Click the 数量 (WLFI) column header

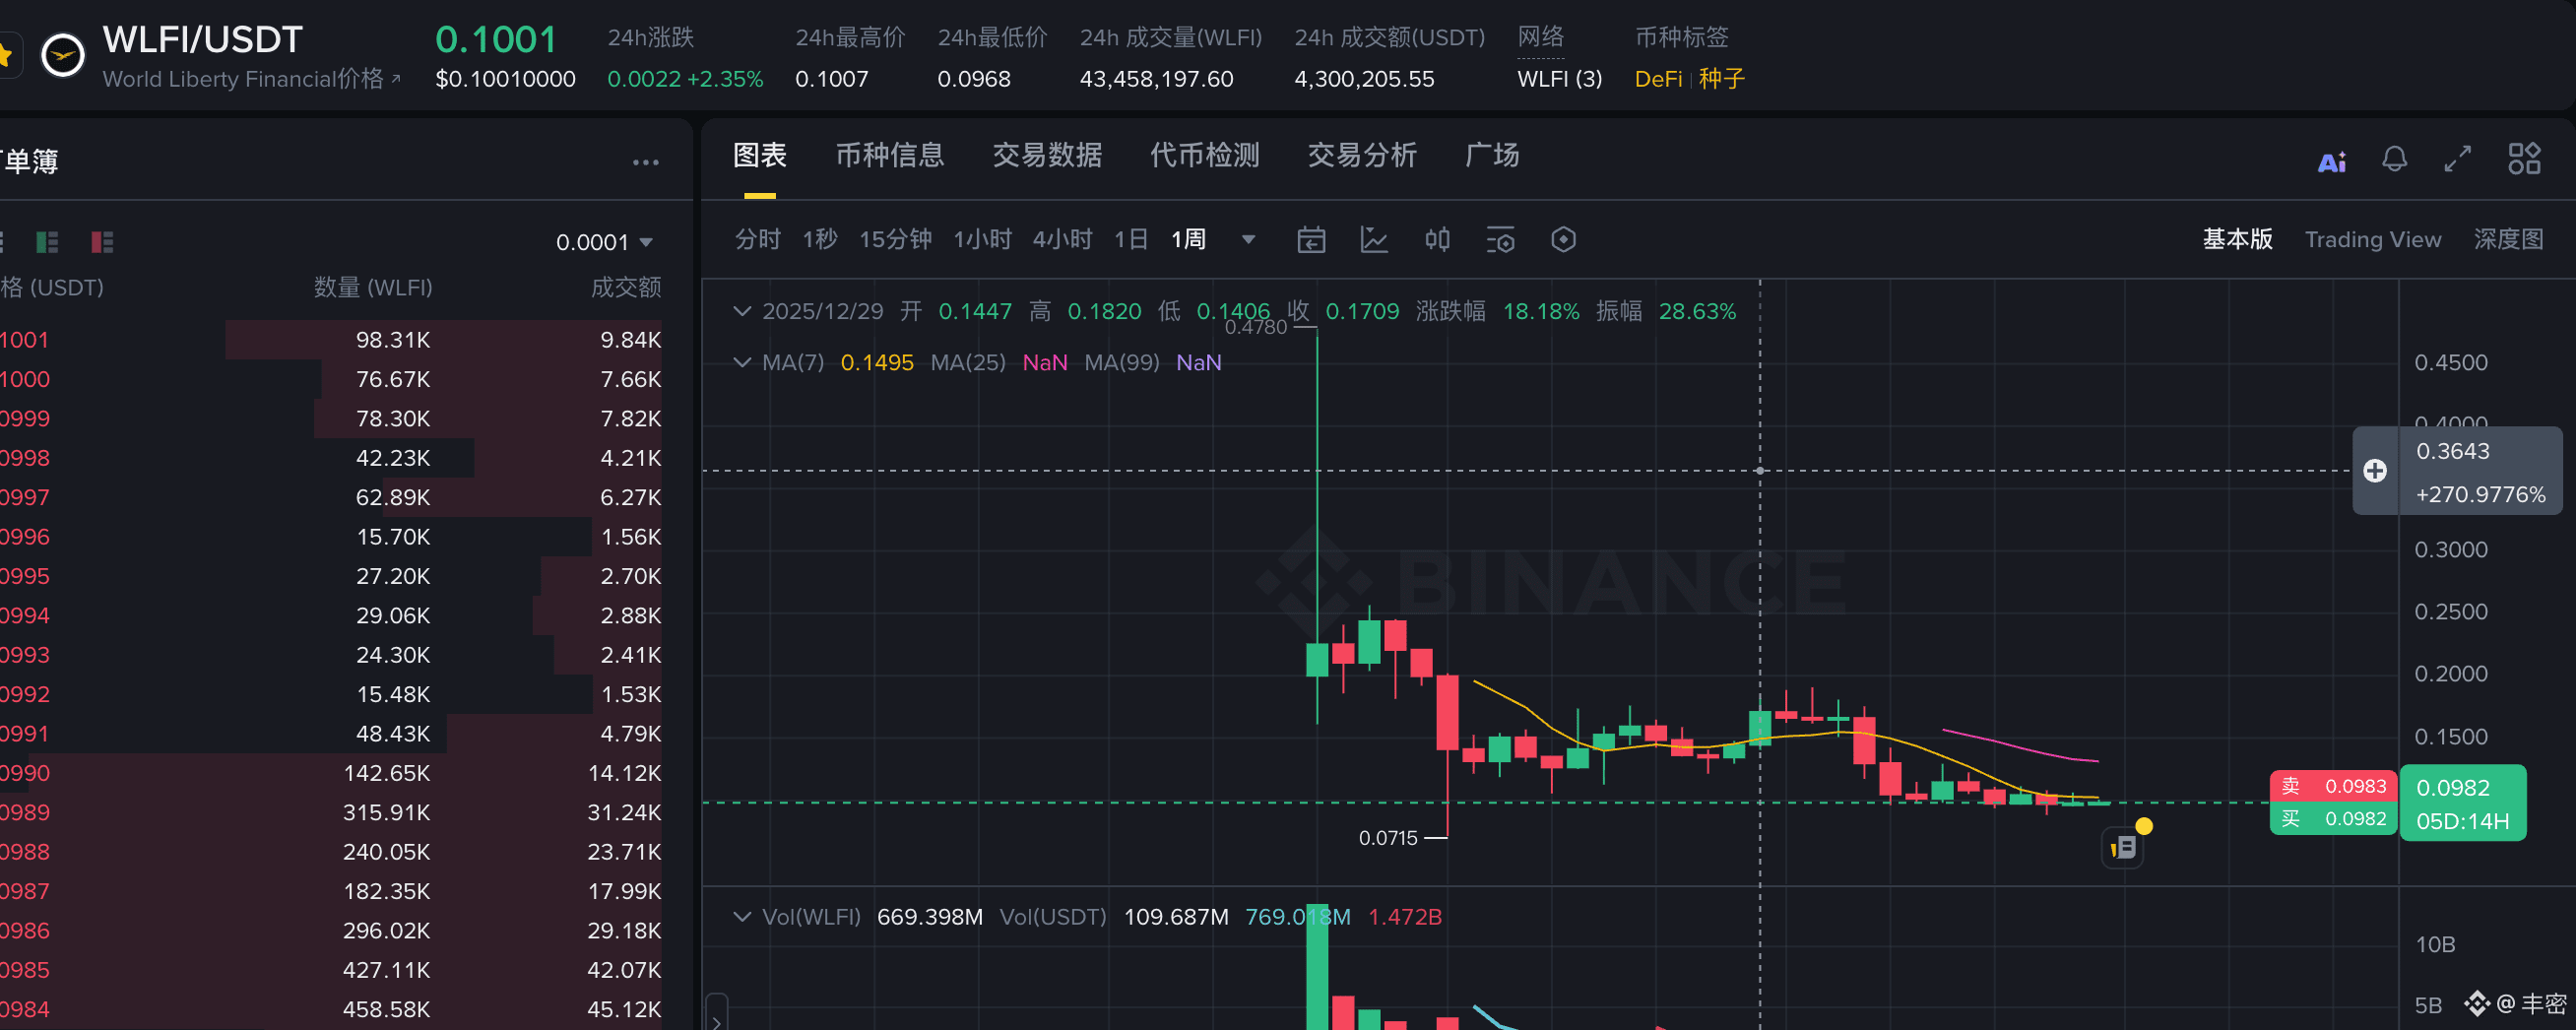tap(373, 288)
